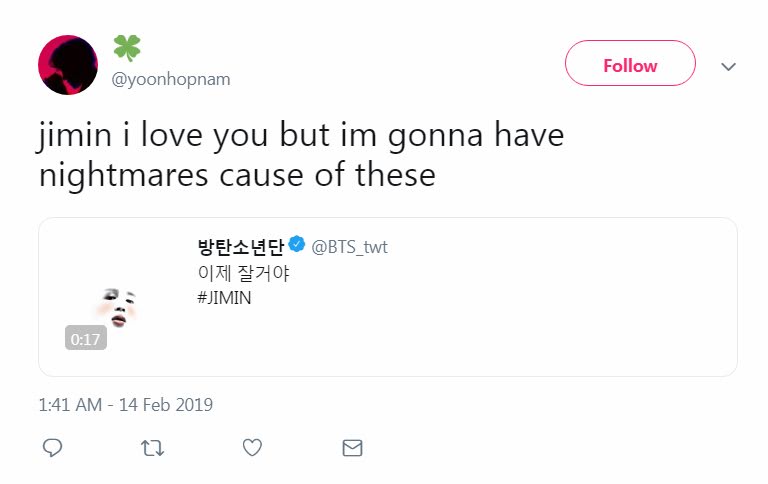This screenshot has width=768, height=484.
Task: Click the tweet text about nightmares
Action: click(x=238, y=176)
